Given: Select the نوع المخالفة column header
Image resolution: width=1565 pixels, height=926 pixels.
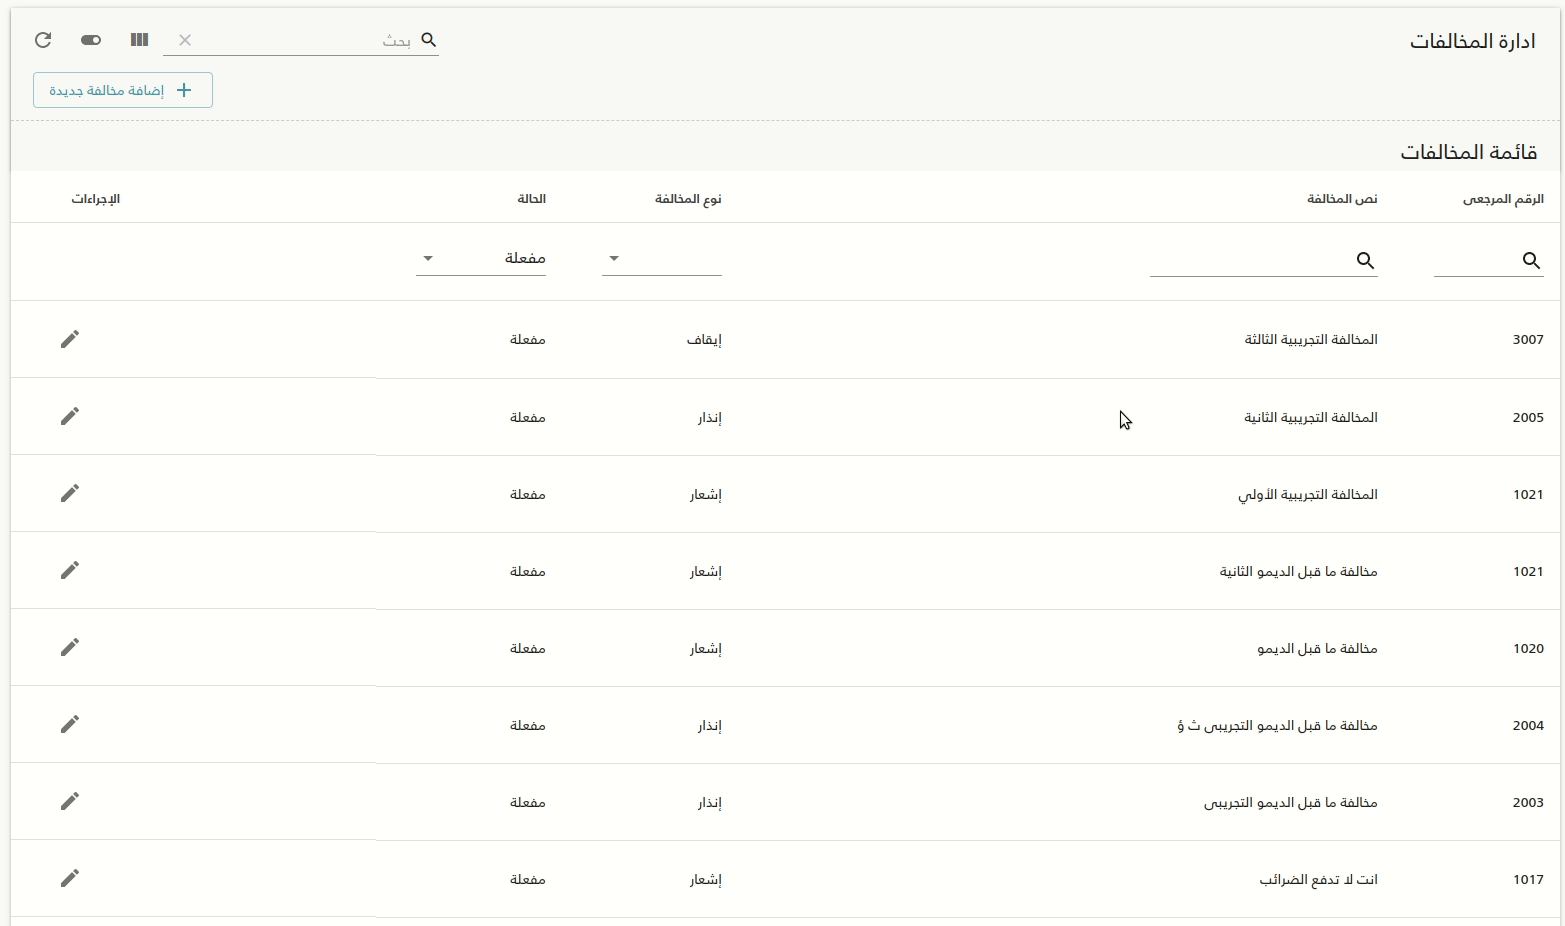Looking at the screenshot, I should click(689, 198).
